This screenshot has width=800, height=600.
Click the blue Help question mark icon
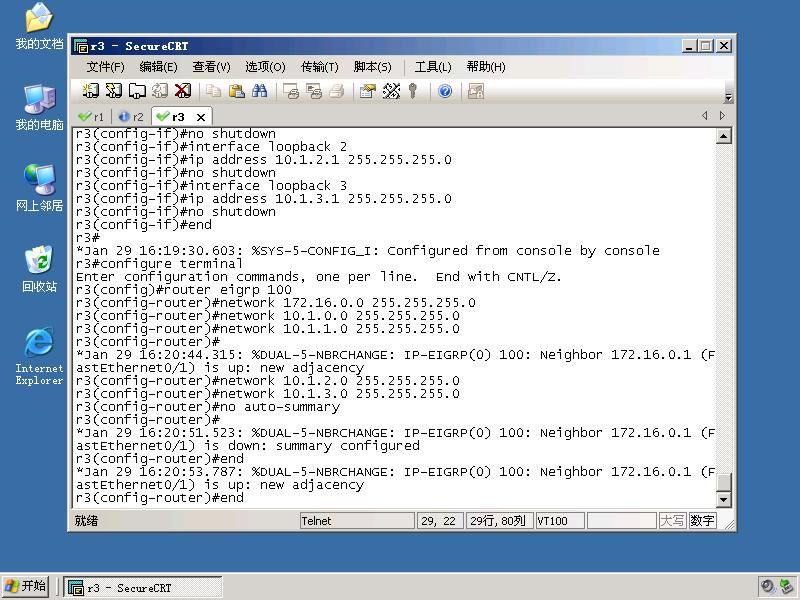(445, 91)
